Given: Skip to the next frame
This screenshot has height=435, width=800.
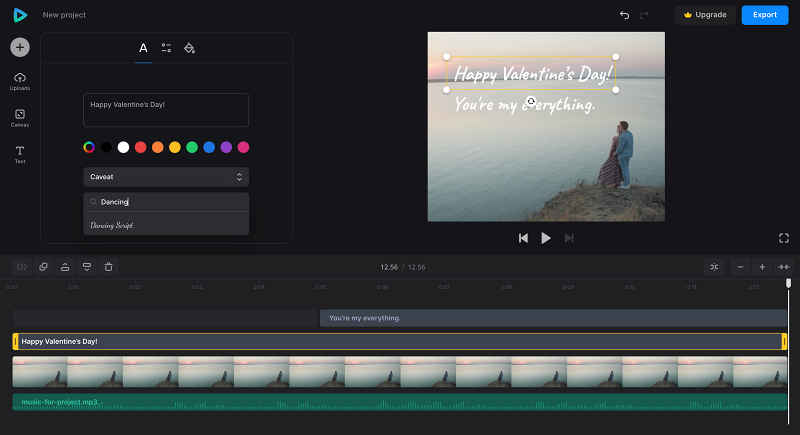Looking at the screenshot, I should [569, 238].
